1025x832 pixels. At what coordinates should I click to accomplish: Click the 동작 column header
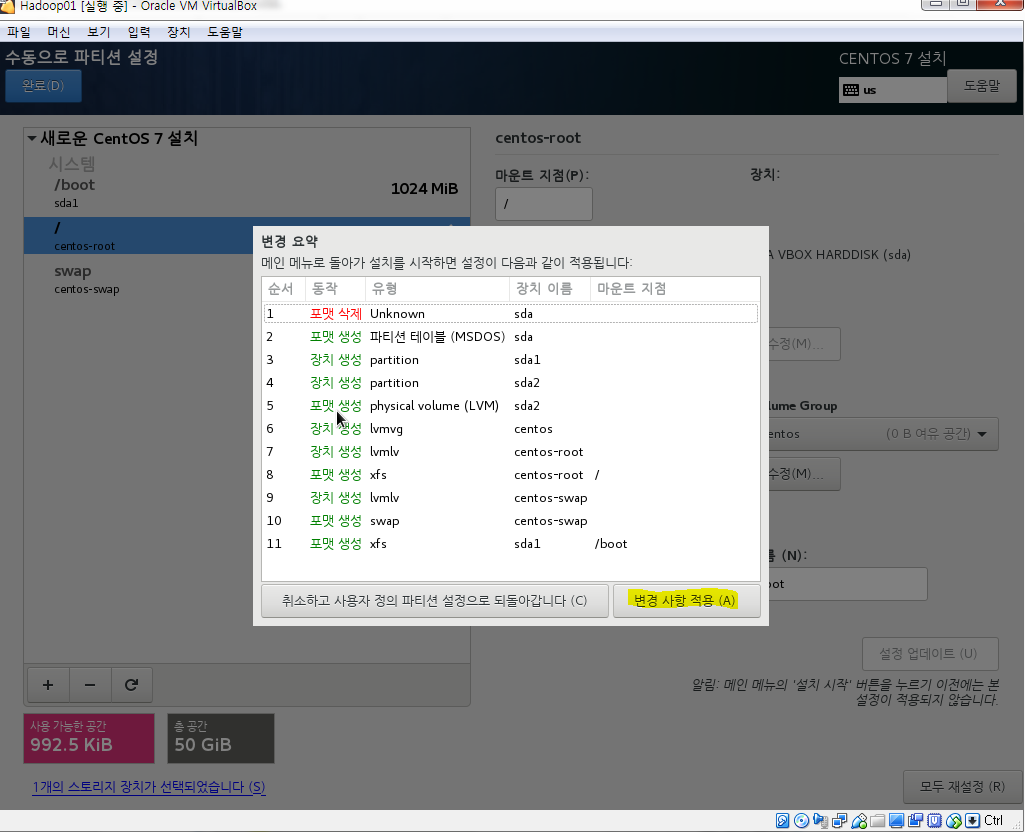[x=335, y=289]
